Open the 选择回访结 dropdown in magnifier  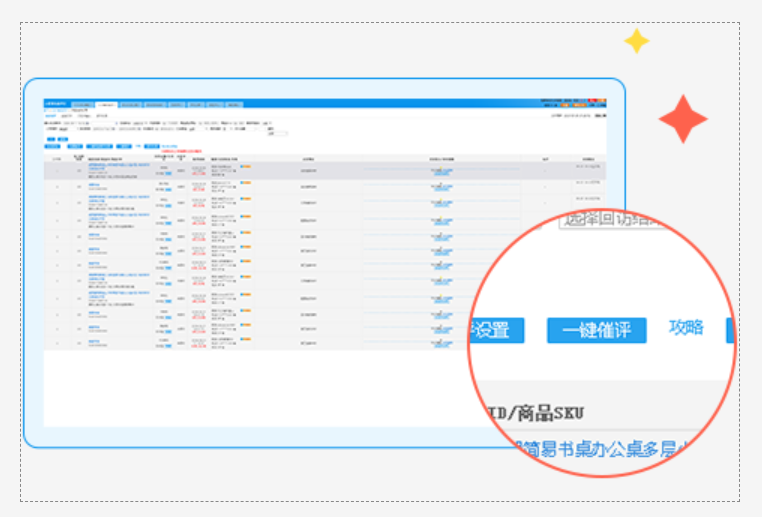(612, 221)
